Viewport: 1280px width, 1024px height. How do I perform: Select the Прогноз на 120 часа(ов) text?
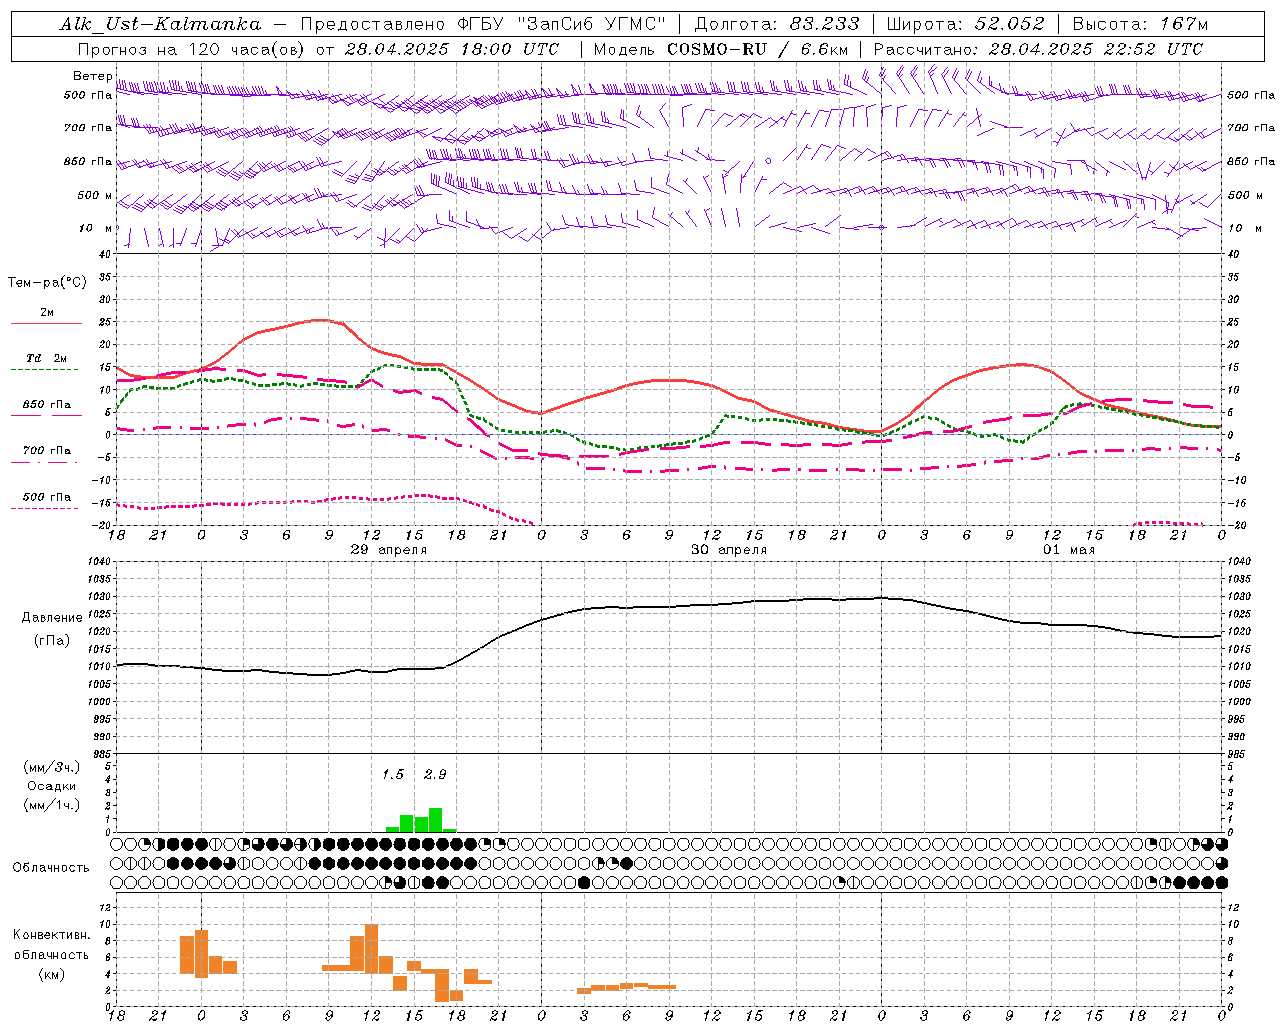tap(192, 49)
